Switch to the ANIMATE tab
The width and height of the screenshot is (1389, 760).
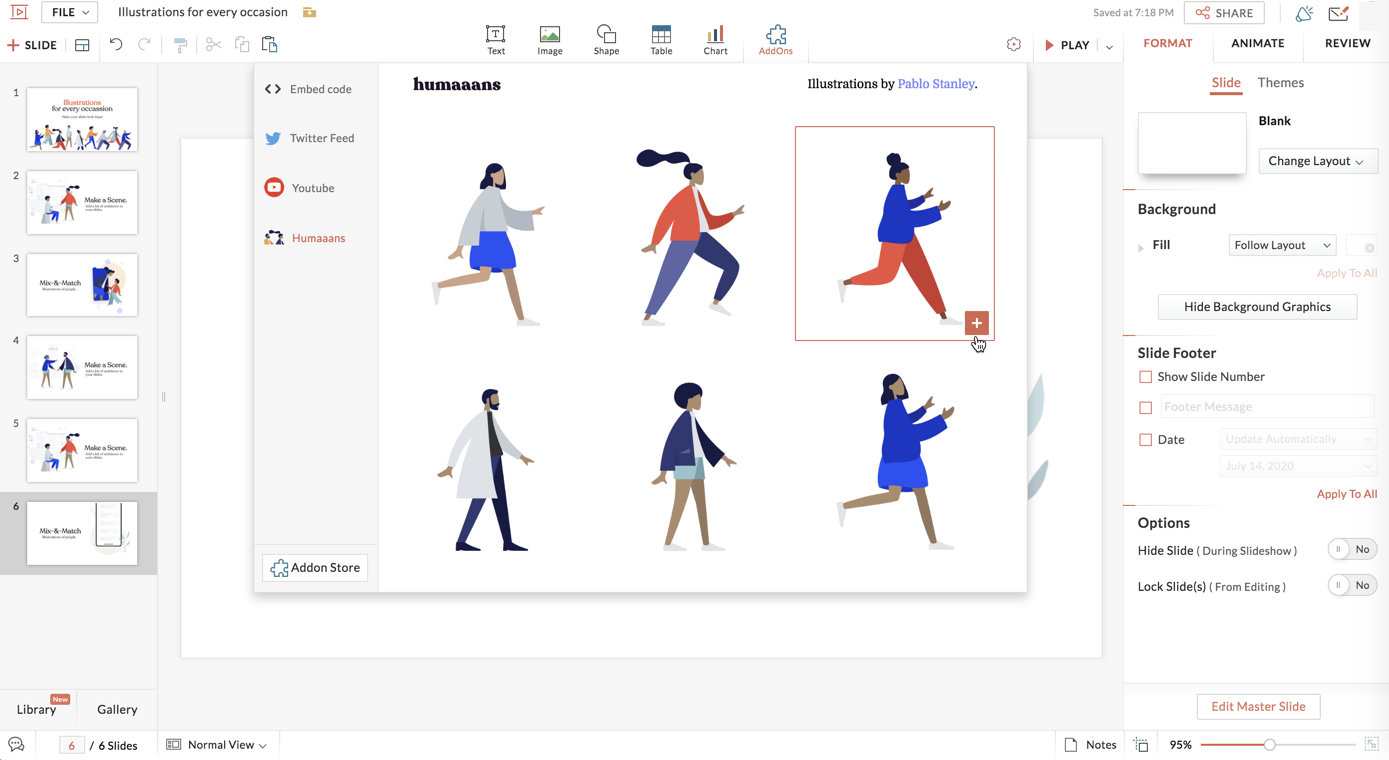tap(1257, 43)
